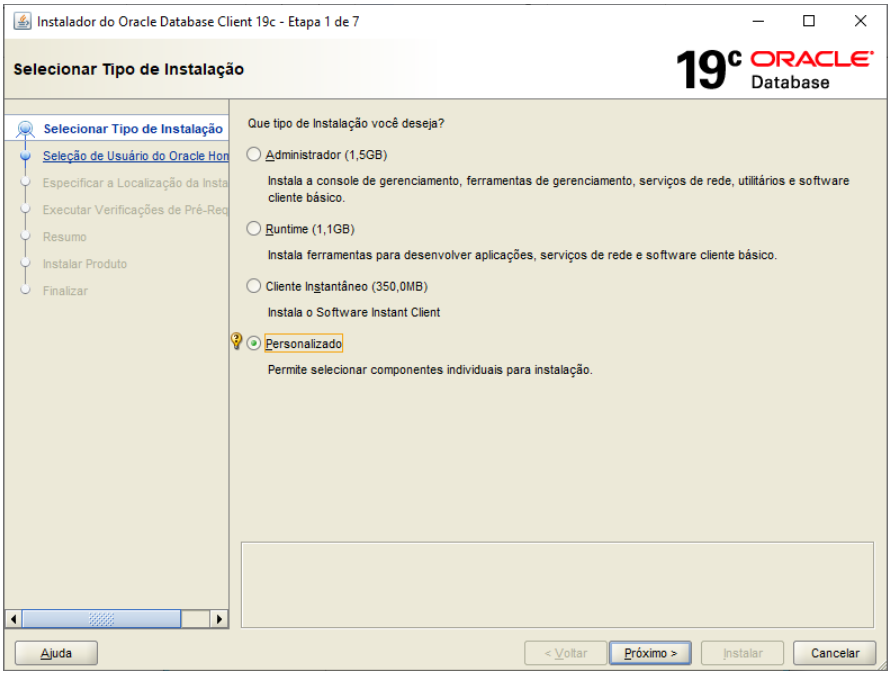Screen dimensions: 890x673
Task: Open the Seleção de Usuário do Oracle Home step
Action: pyautogui.click(x=136, y=155)
